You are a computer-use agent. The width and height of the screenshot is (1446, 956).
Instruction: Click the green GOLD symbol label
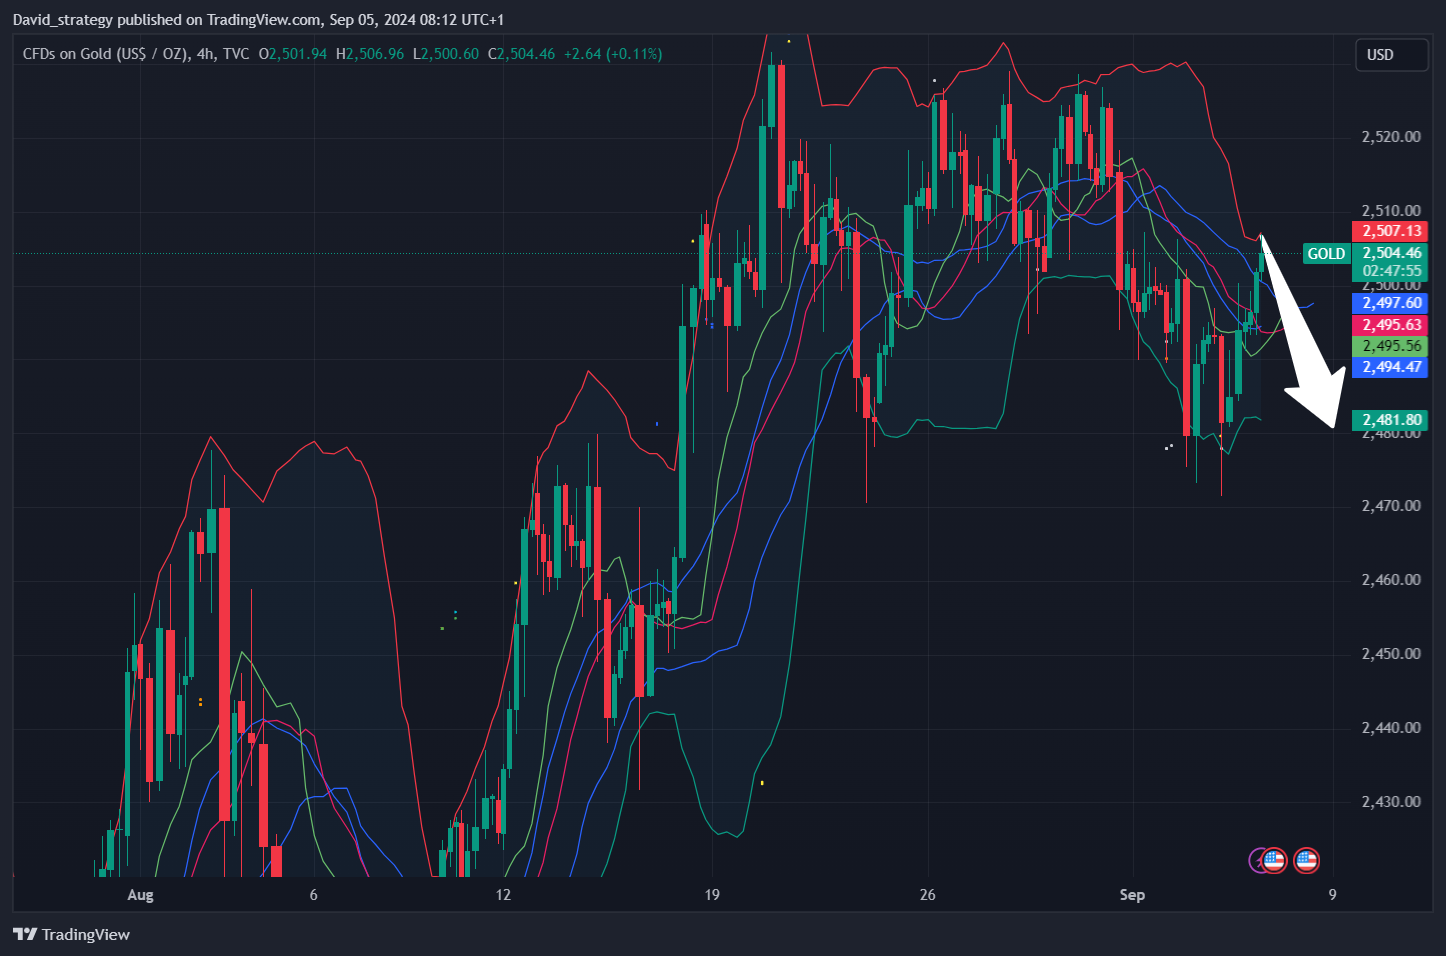tap(1326, 254)
